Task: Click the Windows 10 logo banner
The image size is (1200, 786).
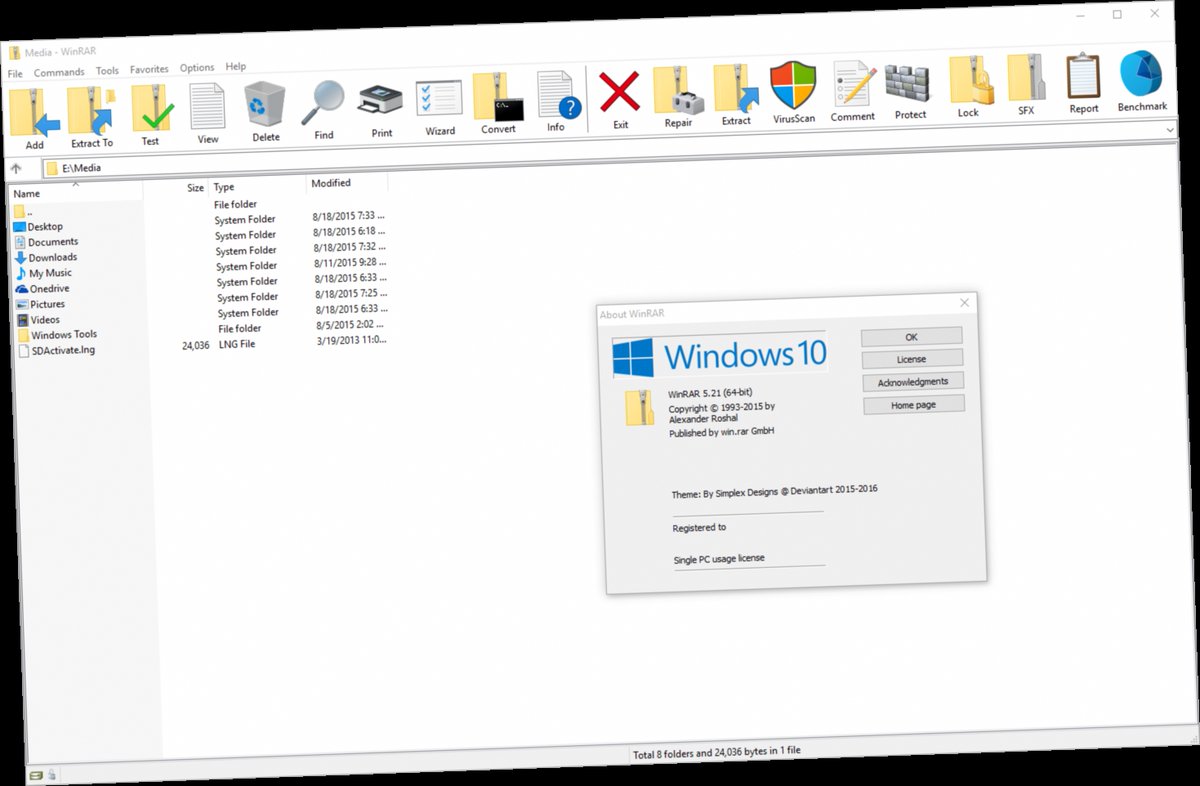Action: 719,356
